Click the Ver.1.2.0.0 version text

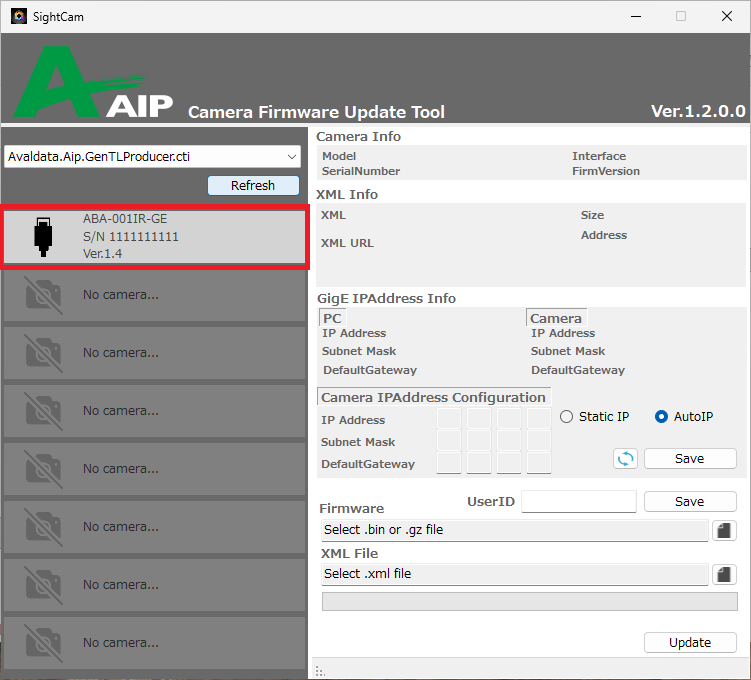[698, 111]
